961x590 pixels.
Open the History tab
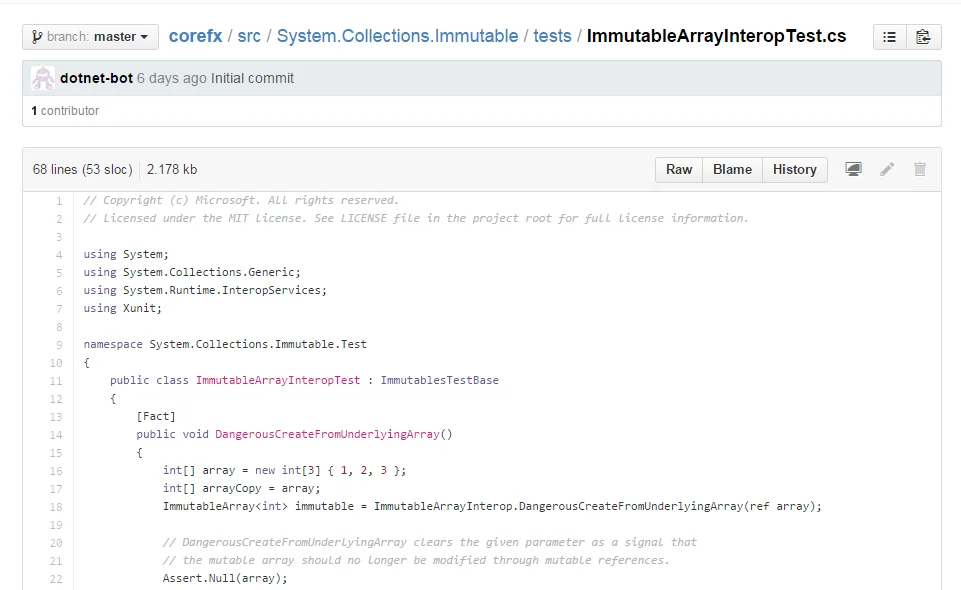click(794, 169)
